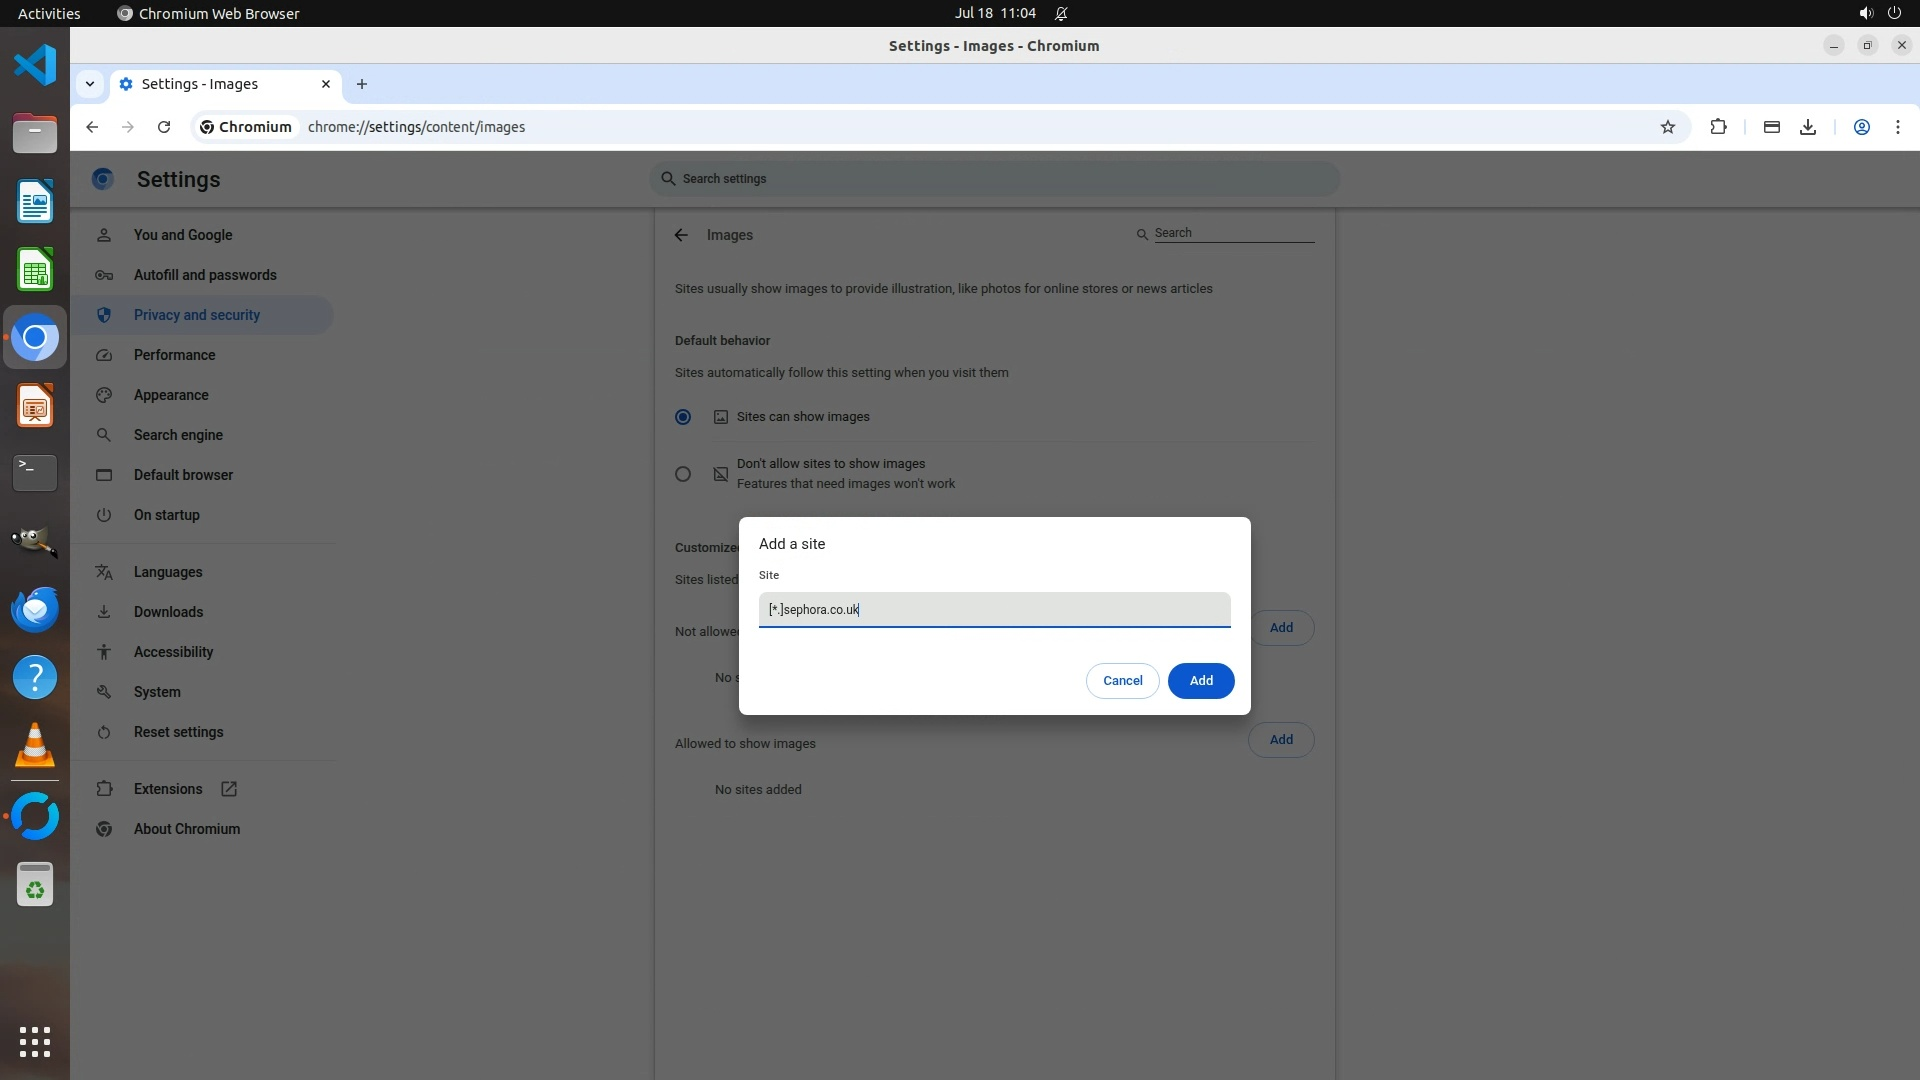The width and height of the screenshot is (1920, 1080).
Task: Launch Thunderbird from the dock
Action: 35,609
